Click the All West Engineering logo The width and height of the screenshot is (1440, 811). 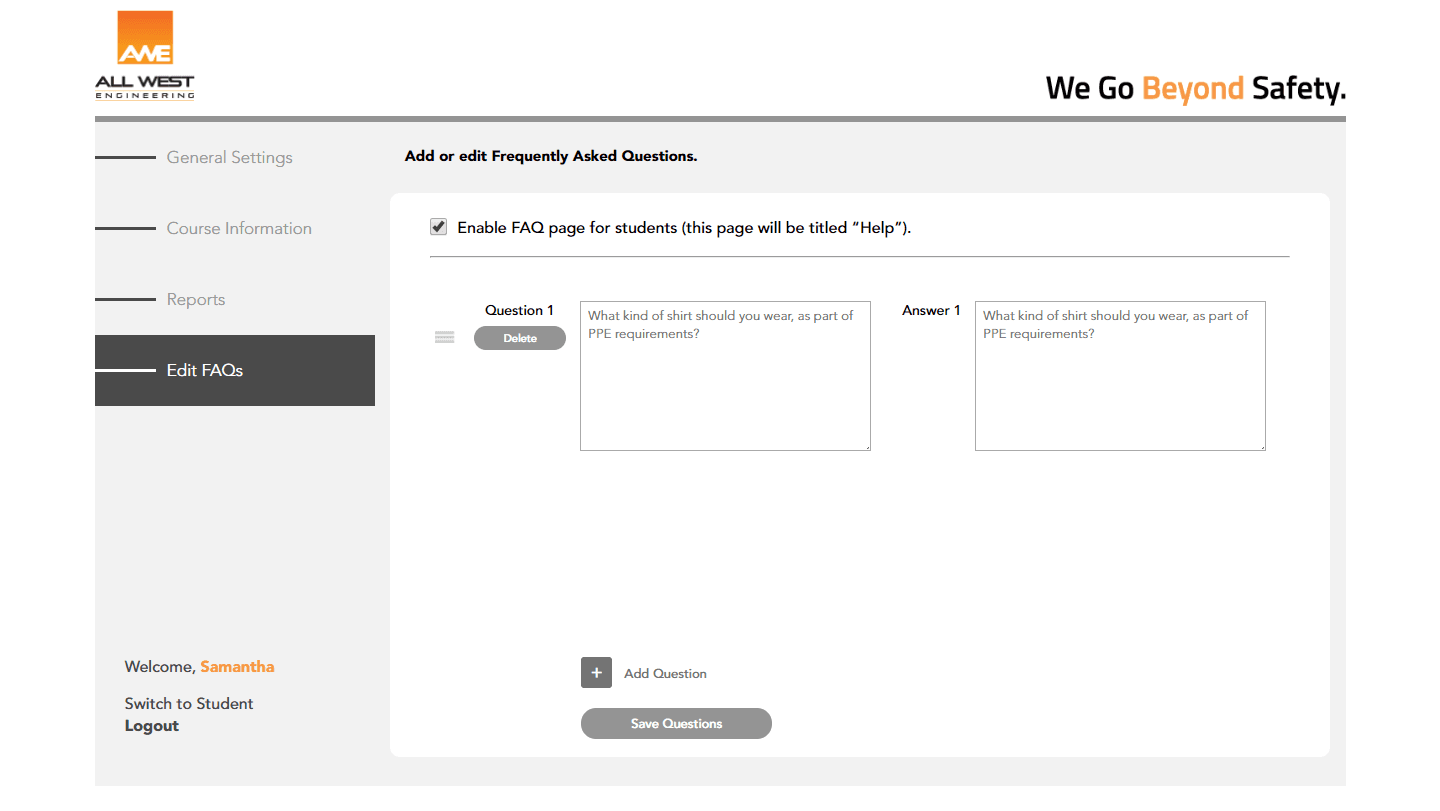[x=145, y=56]
